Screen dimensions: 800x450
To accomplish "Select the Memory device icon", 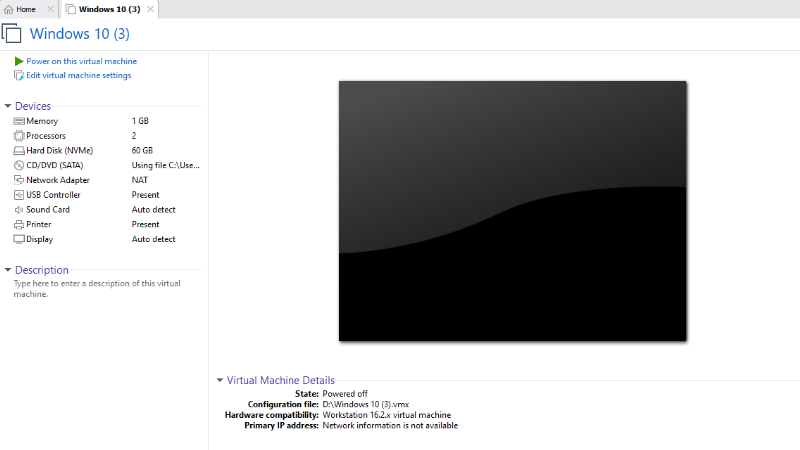I will tap(18, 121).
